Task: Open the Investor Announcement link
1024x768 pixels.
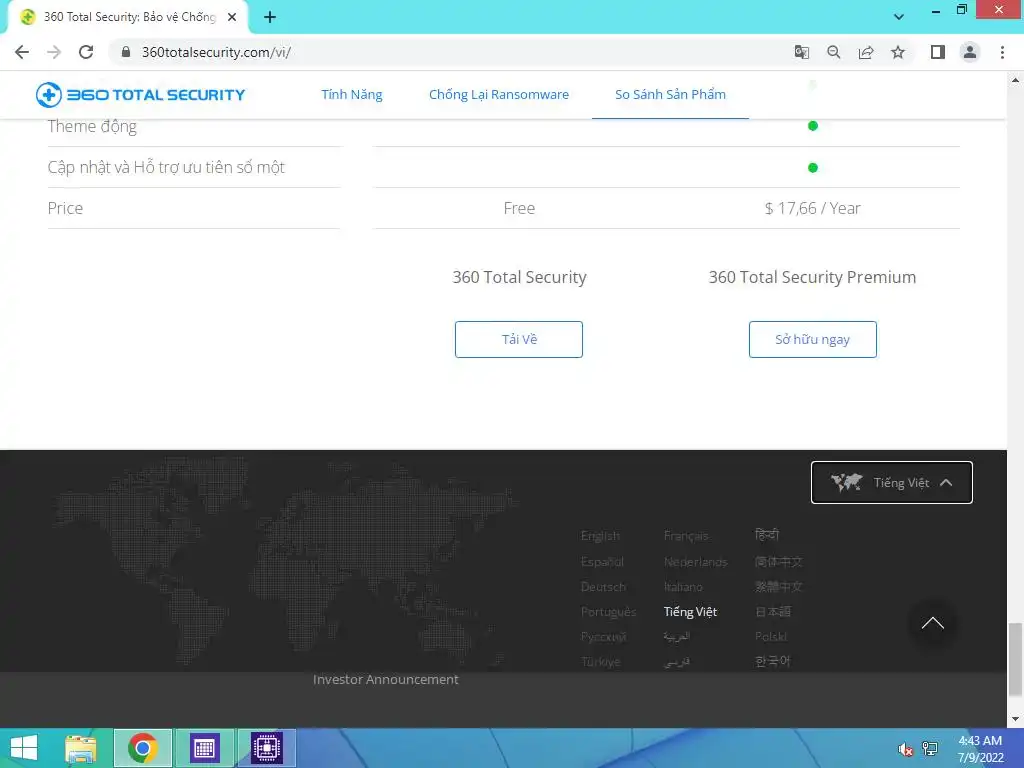Action: pyautogui.click(x=385, y=680)
